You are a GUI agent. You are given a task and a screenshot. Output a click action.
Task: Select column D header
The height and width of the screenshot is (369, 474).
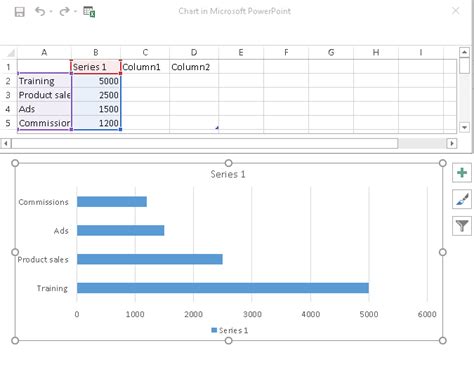coord(194,53)
